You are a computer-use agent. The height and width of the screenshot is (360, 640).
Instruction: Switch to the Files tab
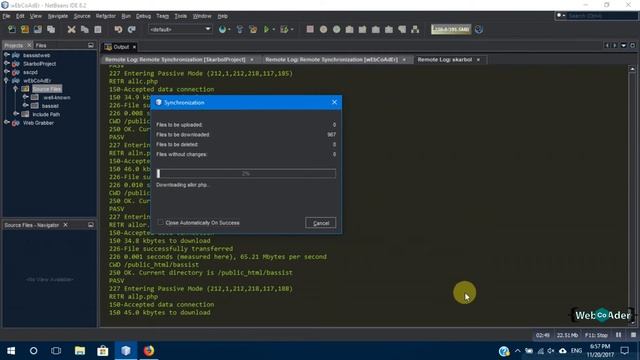click(x=41, y=45)
